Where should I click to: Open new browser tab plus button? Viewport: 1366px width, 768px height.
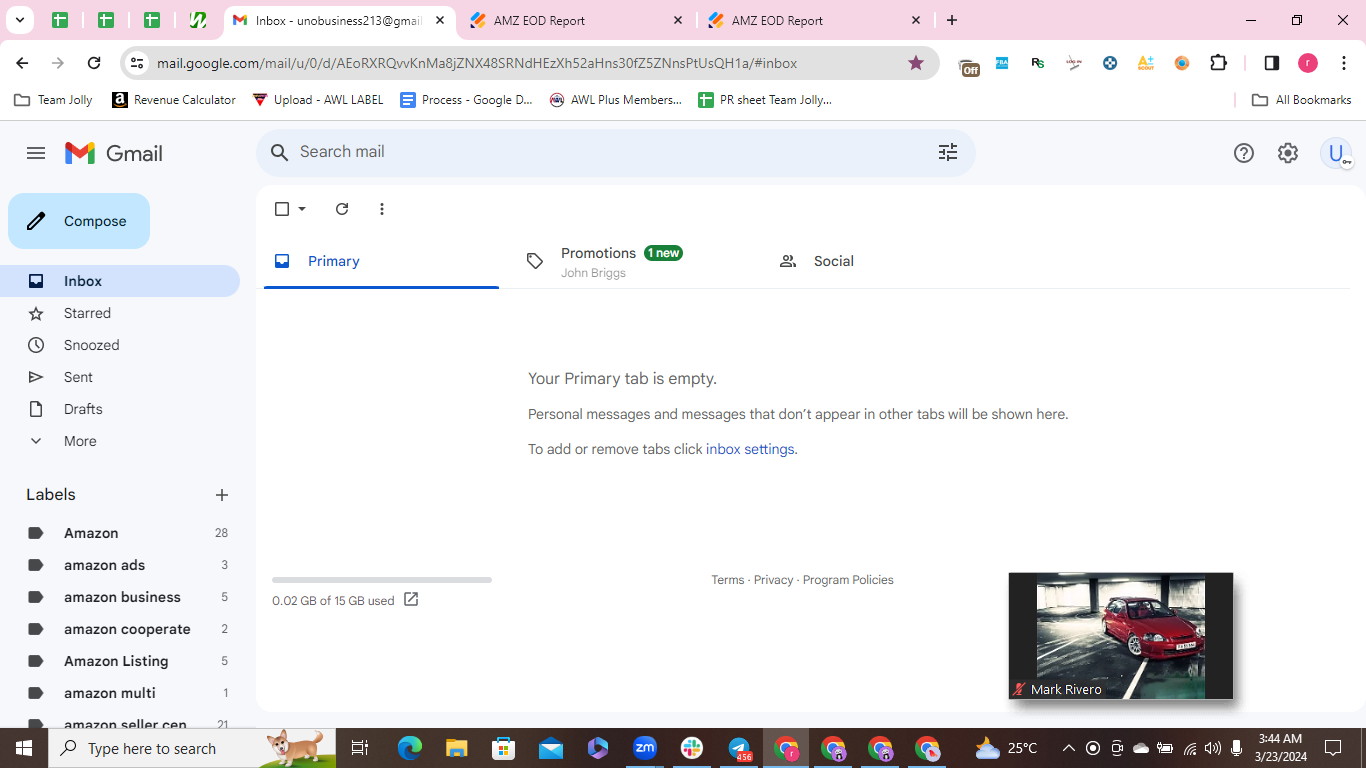point(952,20)
